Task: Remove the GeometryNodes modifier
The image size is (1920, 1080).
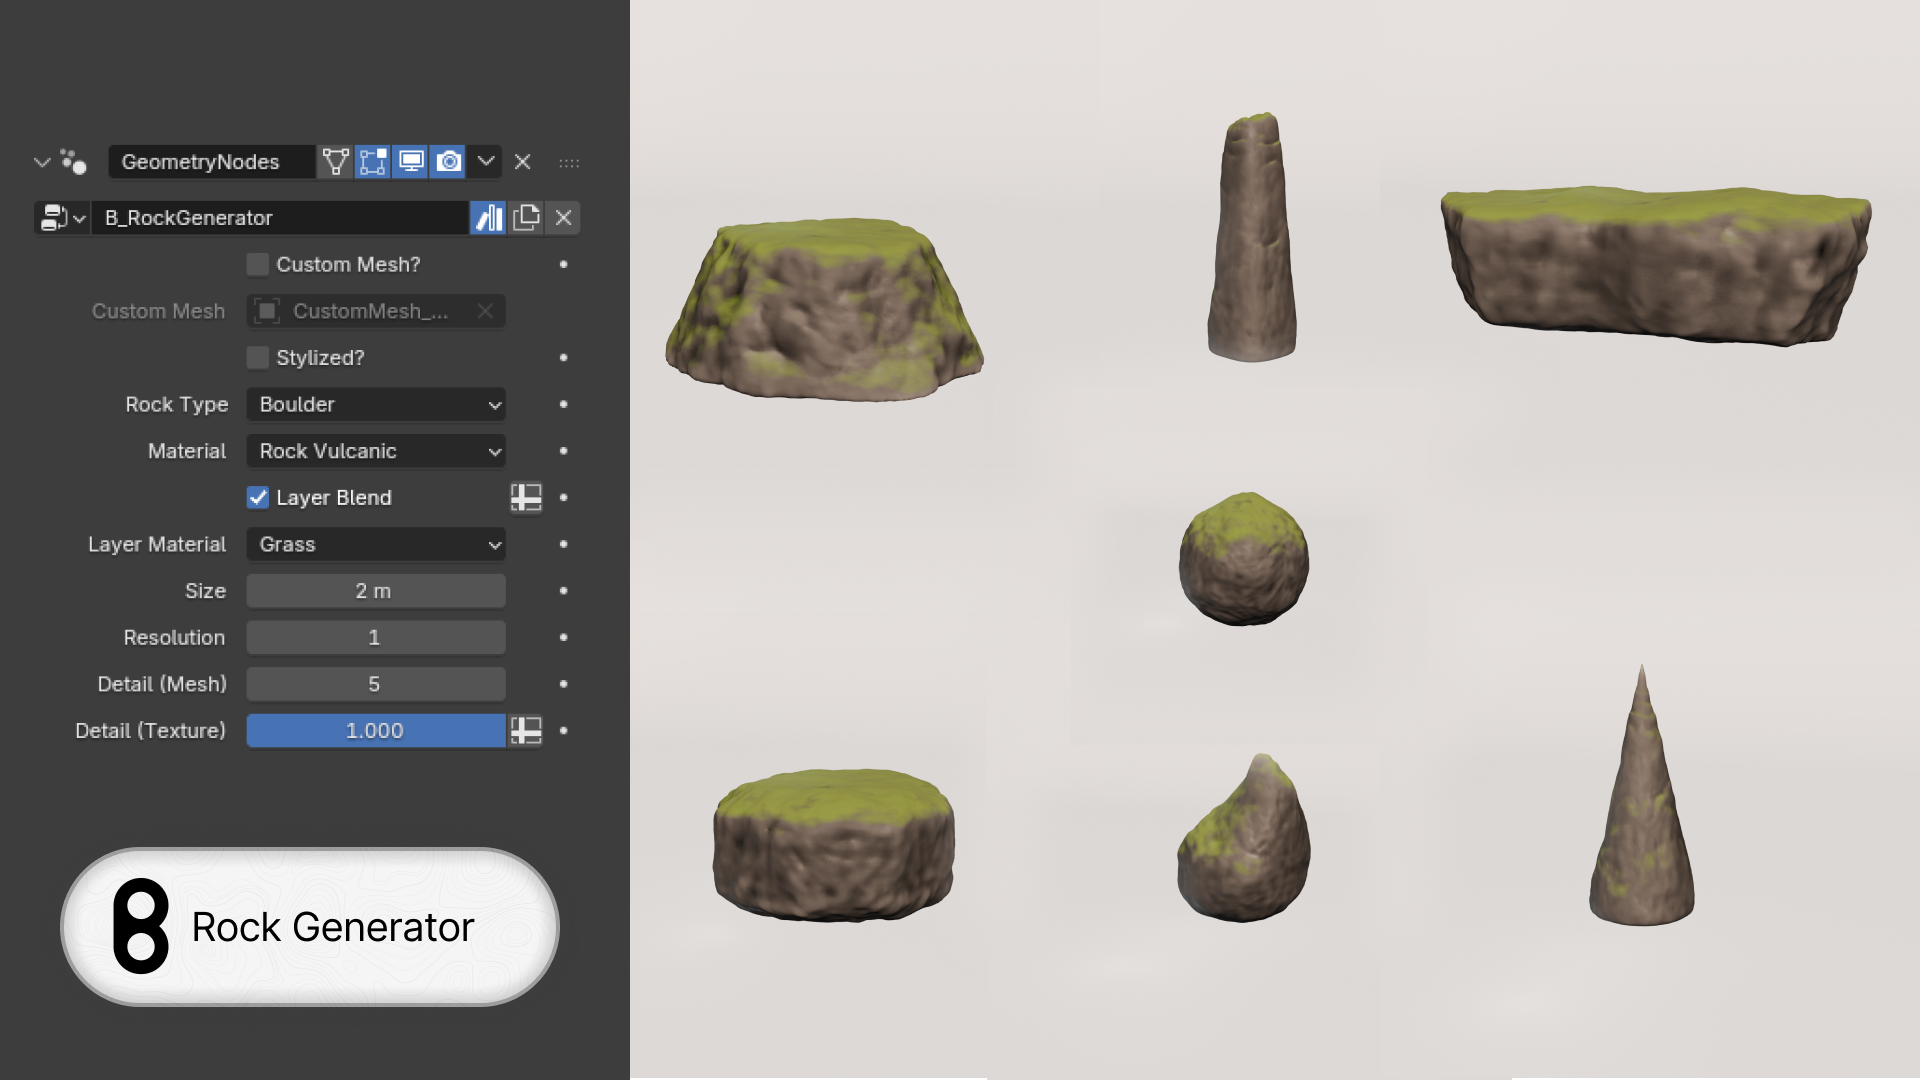Action: pyautogui.click(x=522, y=162)
